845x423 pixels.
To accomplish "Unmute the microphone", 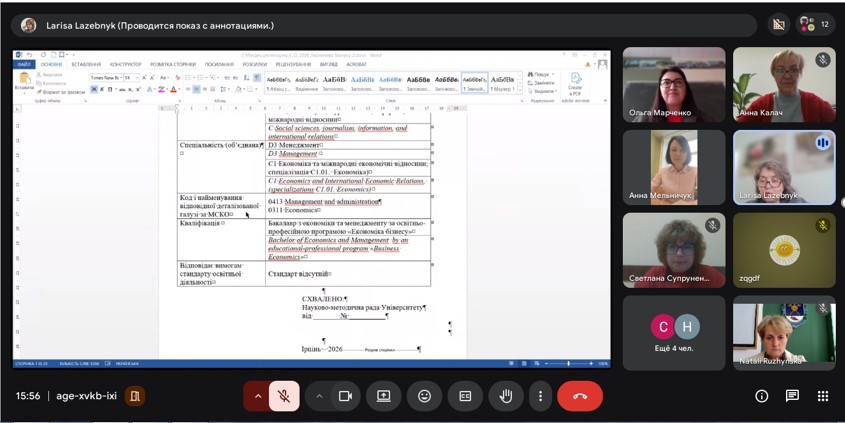I will click(x=284, y=396).
